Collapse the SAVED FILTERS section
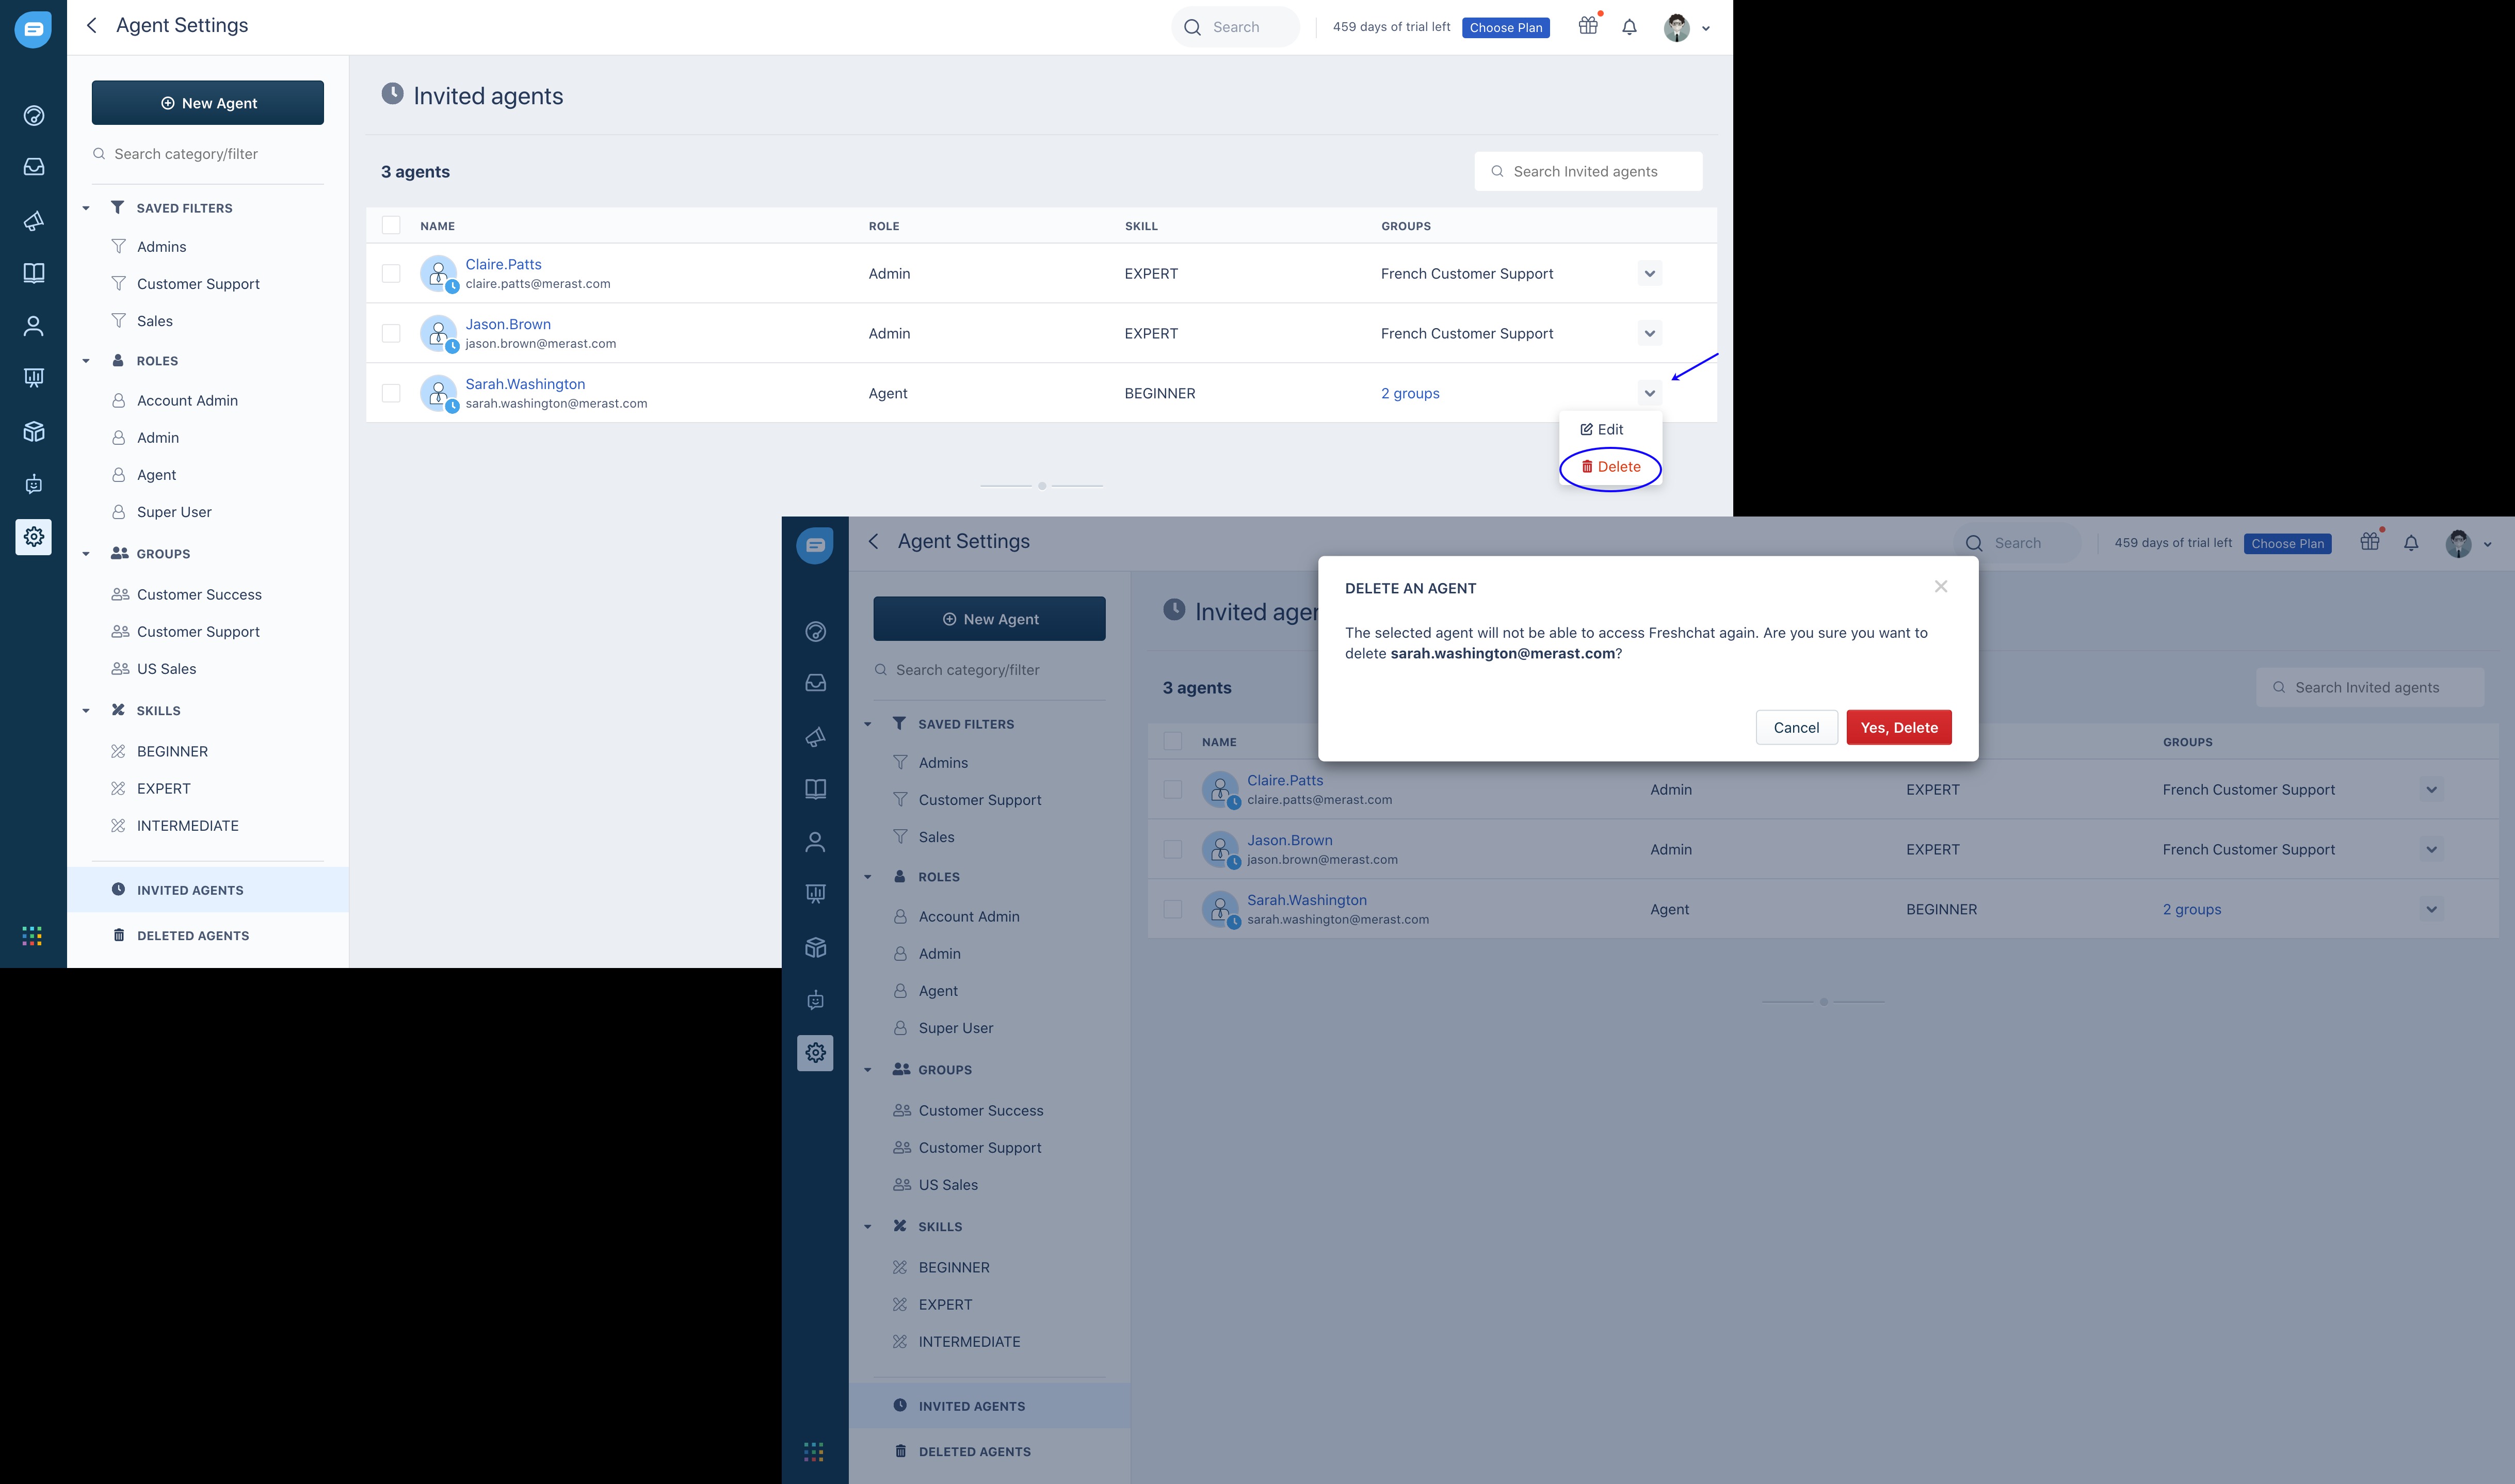The image size is (2515, 1484). 86,208
